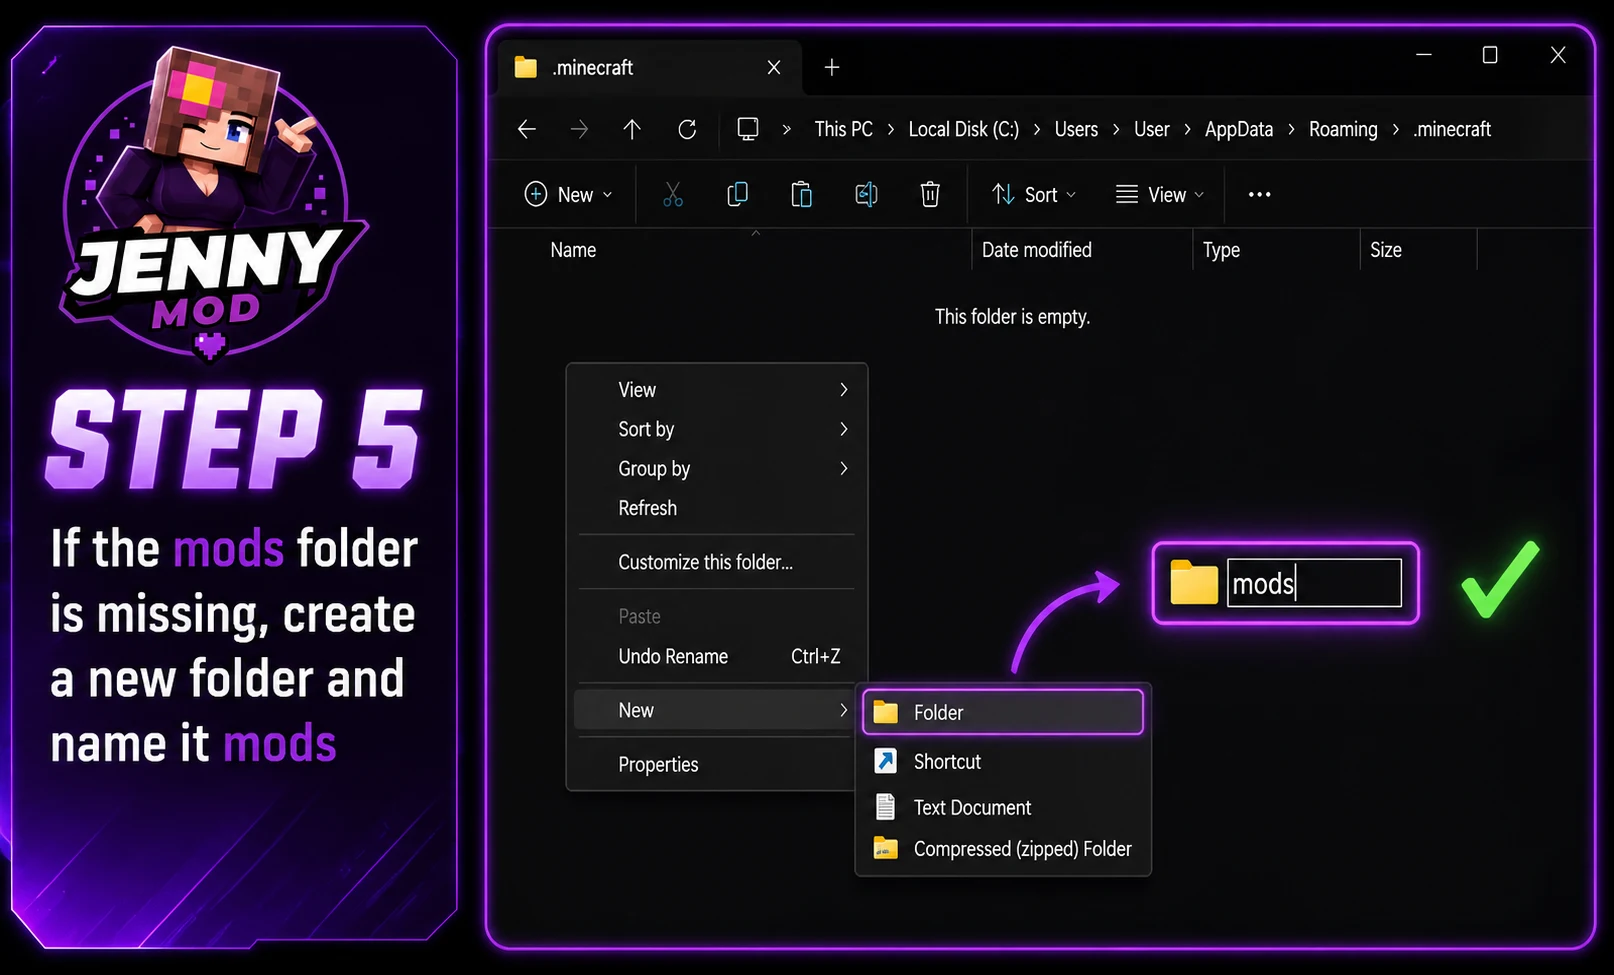Click Users in the breadcrumb path
This screenshot has width=1614, height=975.
point(1076,129)
